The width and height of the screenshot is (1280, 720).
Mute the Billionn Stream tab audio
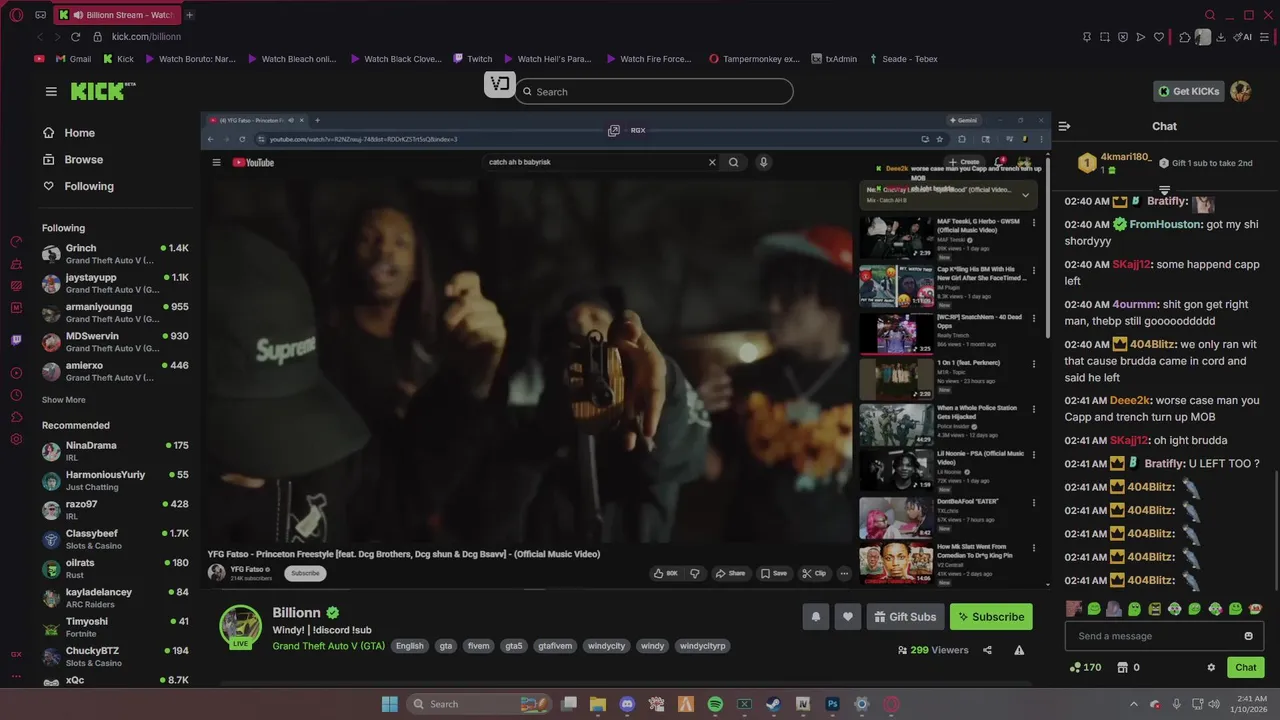pos(78,15)
